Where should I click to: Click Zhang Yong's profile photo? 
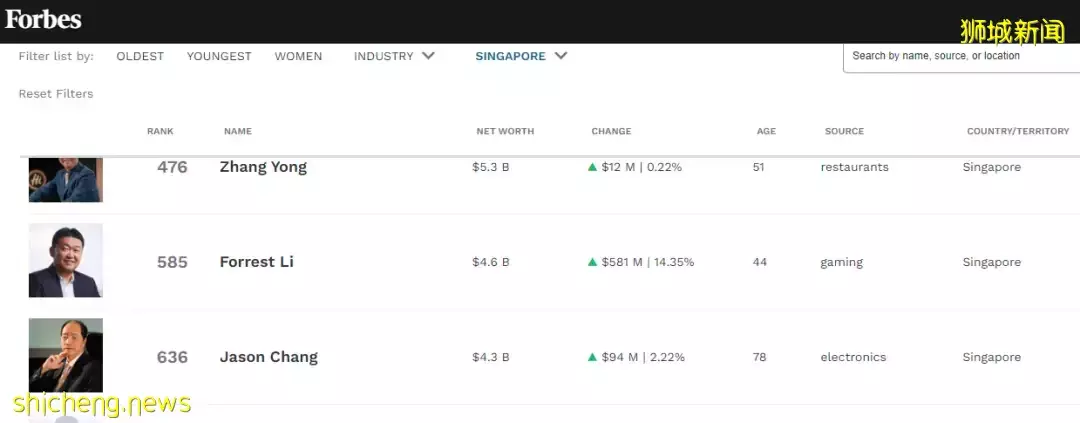[66, 180]
